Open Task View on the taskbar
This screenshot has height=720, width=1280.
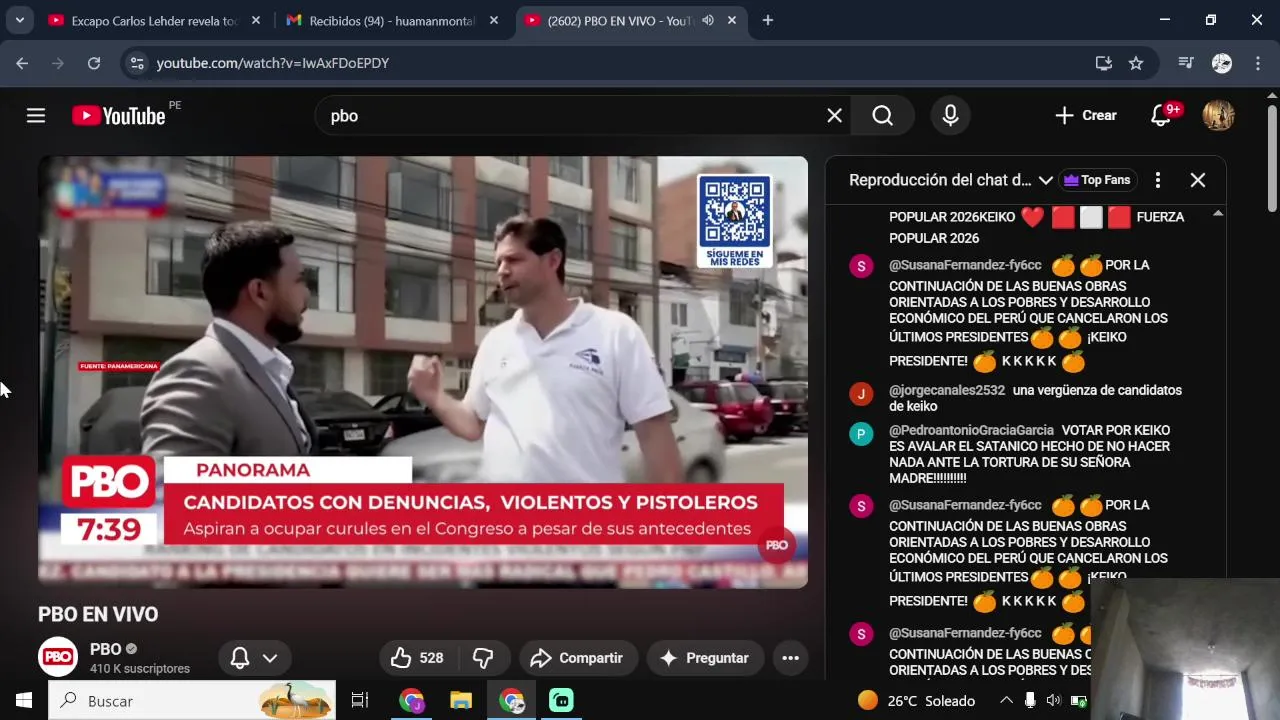point(360,701)
